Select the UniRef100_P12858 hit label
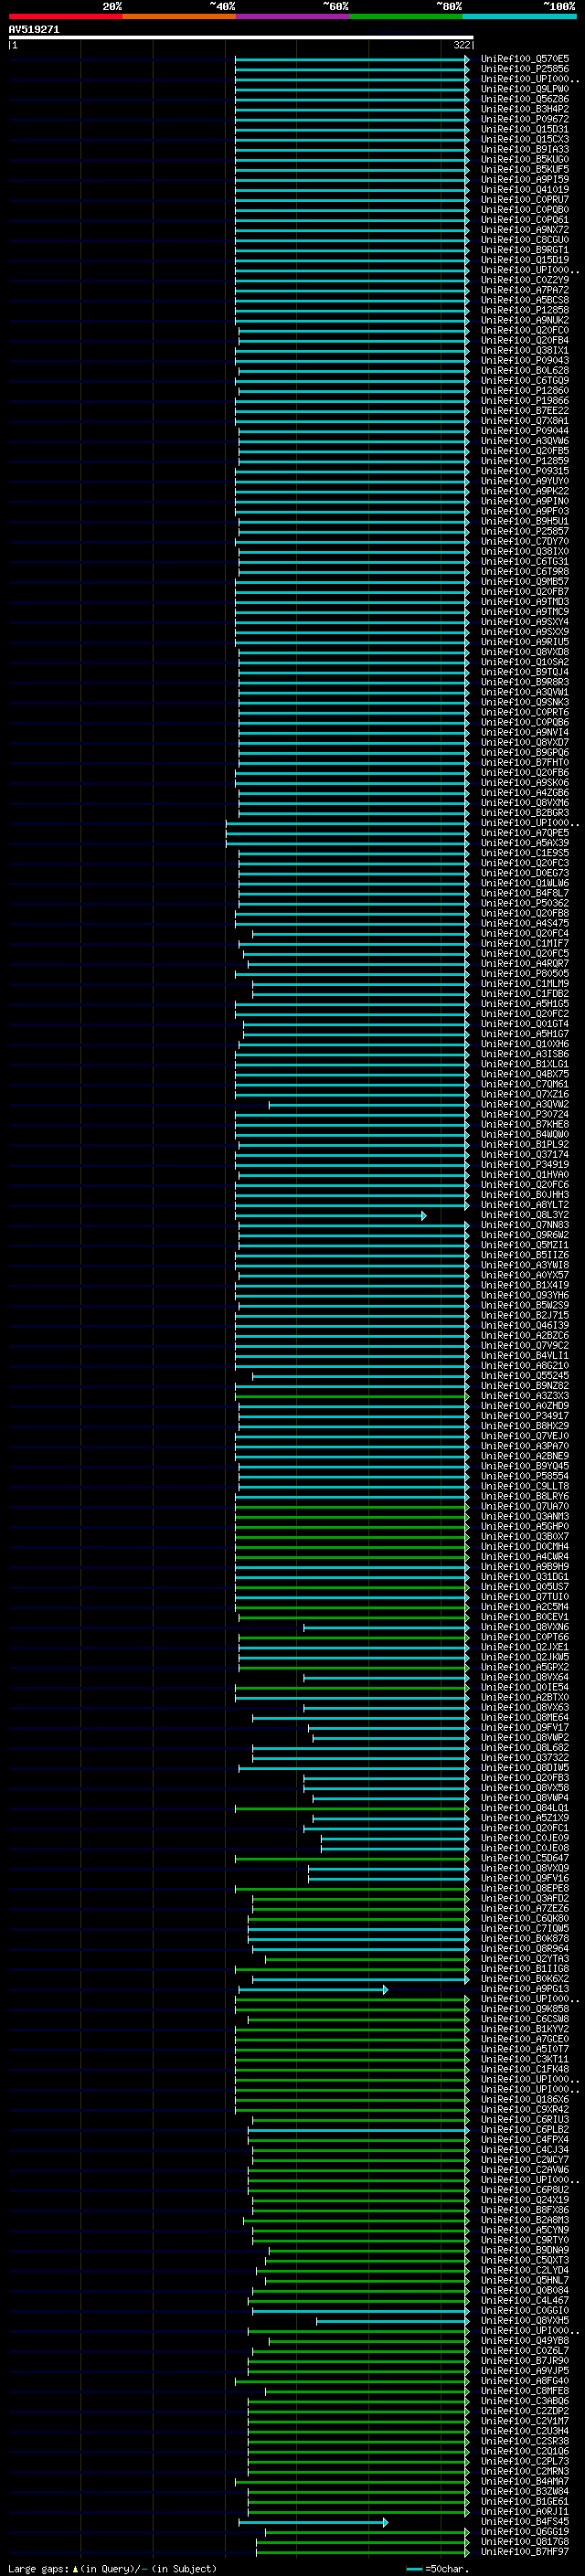This screenshot has height=2576, width=585. pos(525,310)
